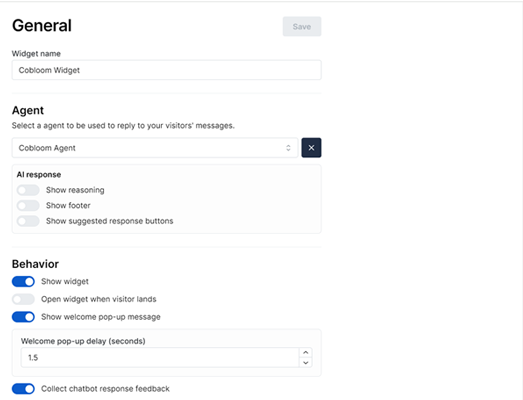
Task: Click the Agent select up-down chevron icon
Action: (x=288, y=148)
